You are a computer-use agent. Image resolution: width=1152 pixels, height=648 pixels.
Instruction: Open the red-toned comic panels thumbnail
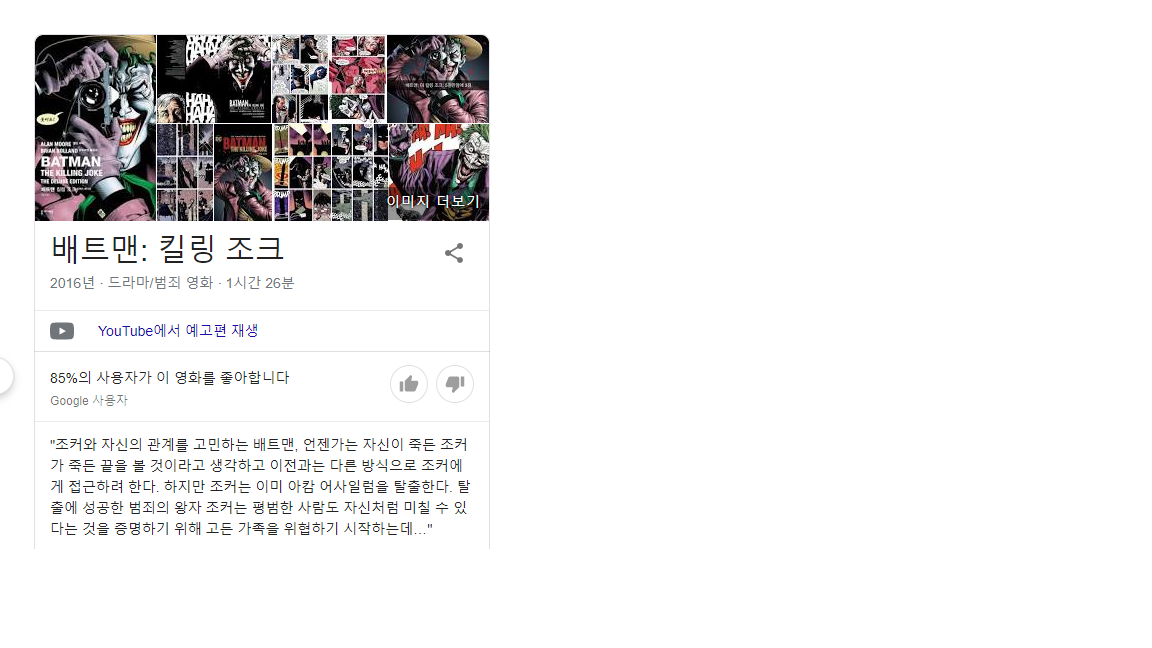tap(357, 79)
